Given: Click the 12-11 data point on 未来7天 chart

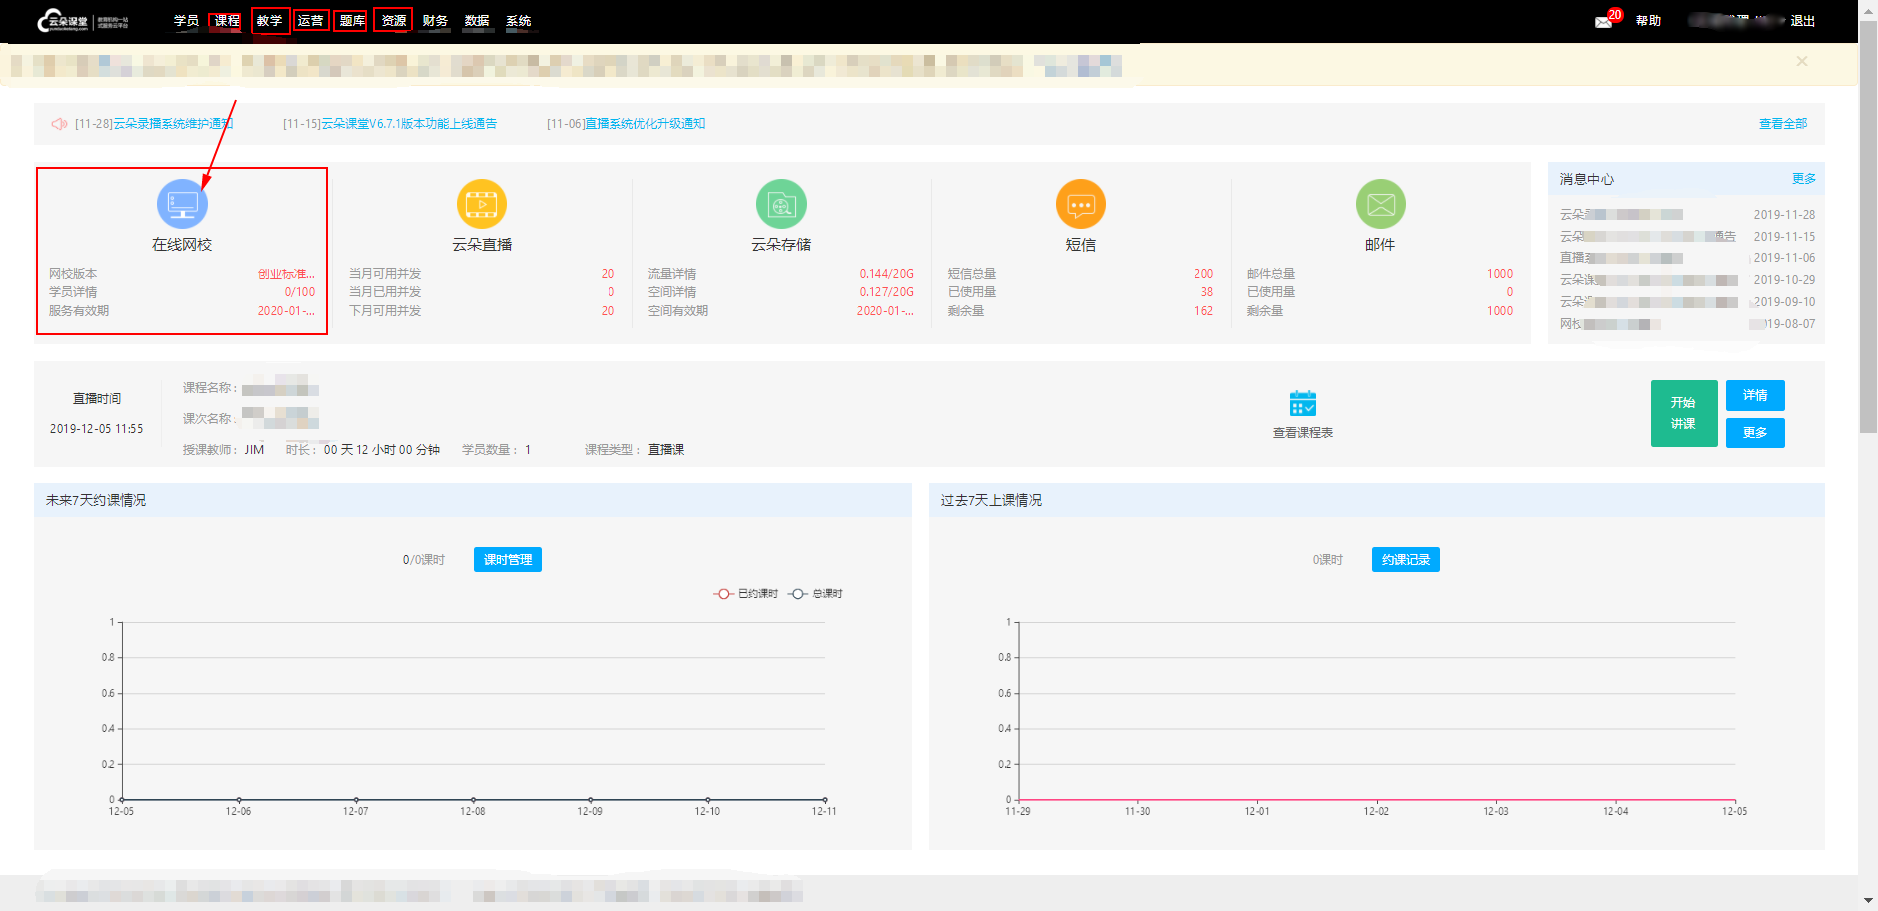Looking at the screenshot, I should click(x=825, y=800).
